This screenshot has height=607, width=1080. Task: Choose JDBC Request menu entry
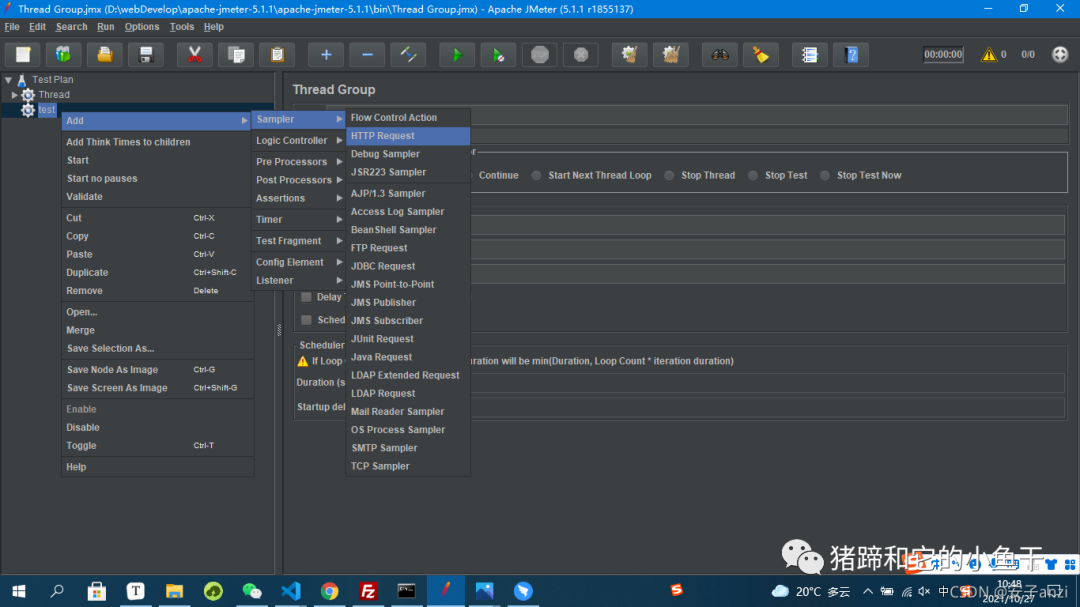pos(408,266)
